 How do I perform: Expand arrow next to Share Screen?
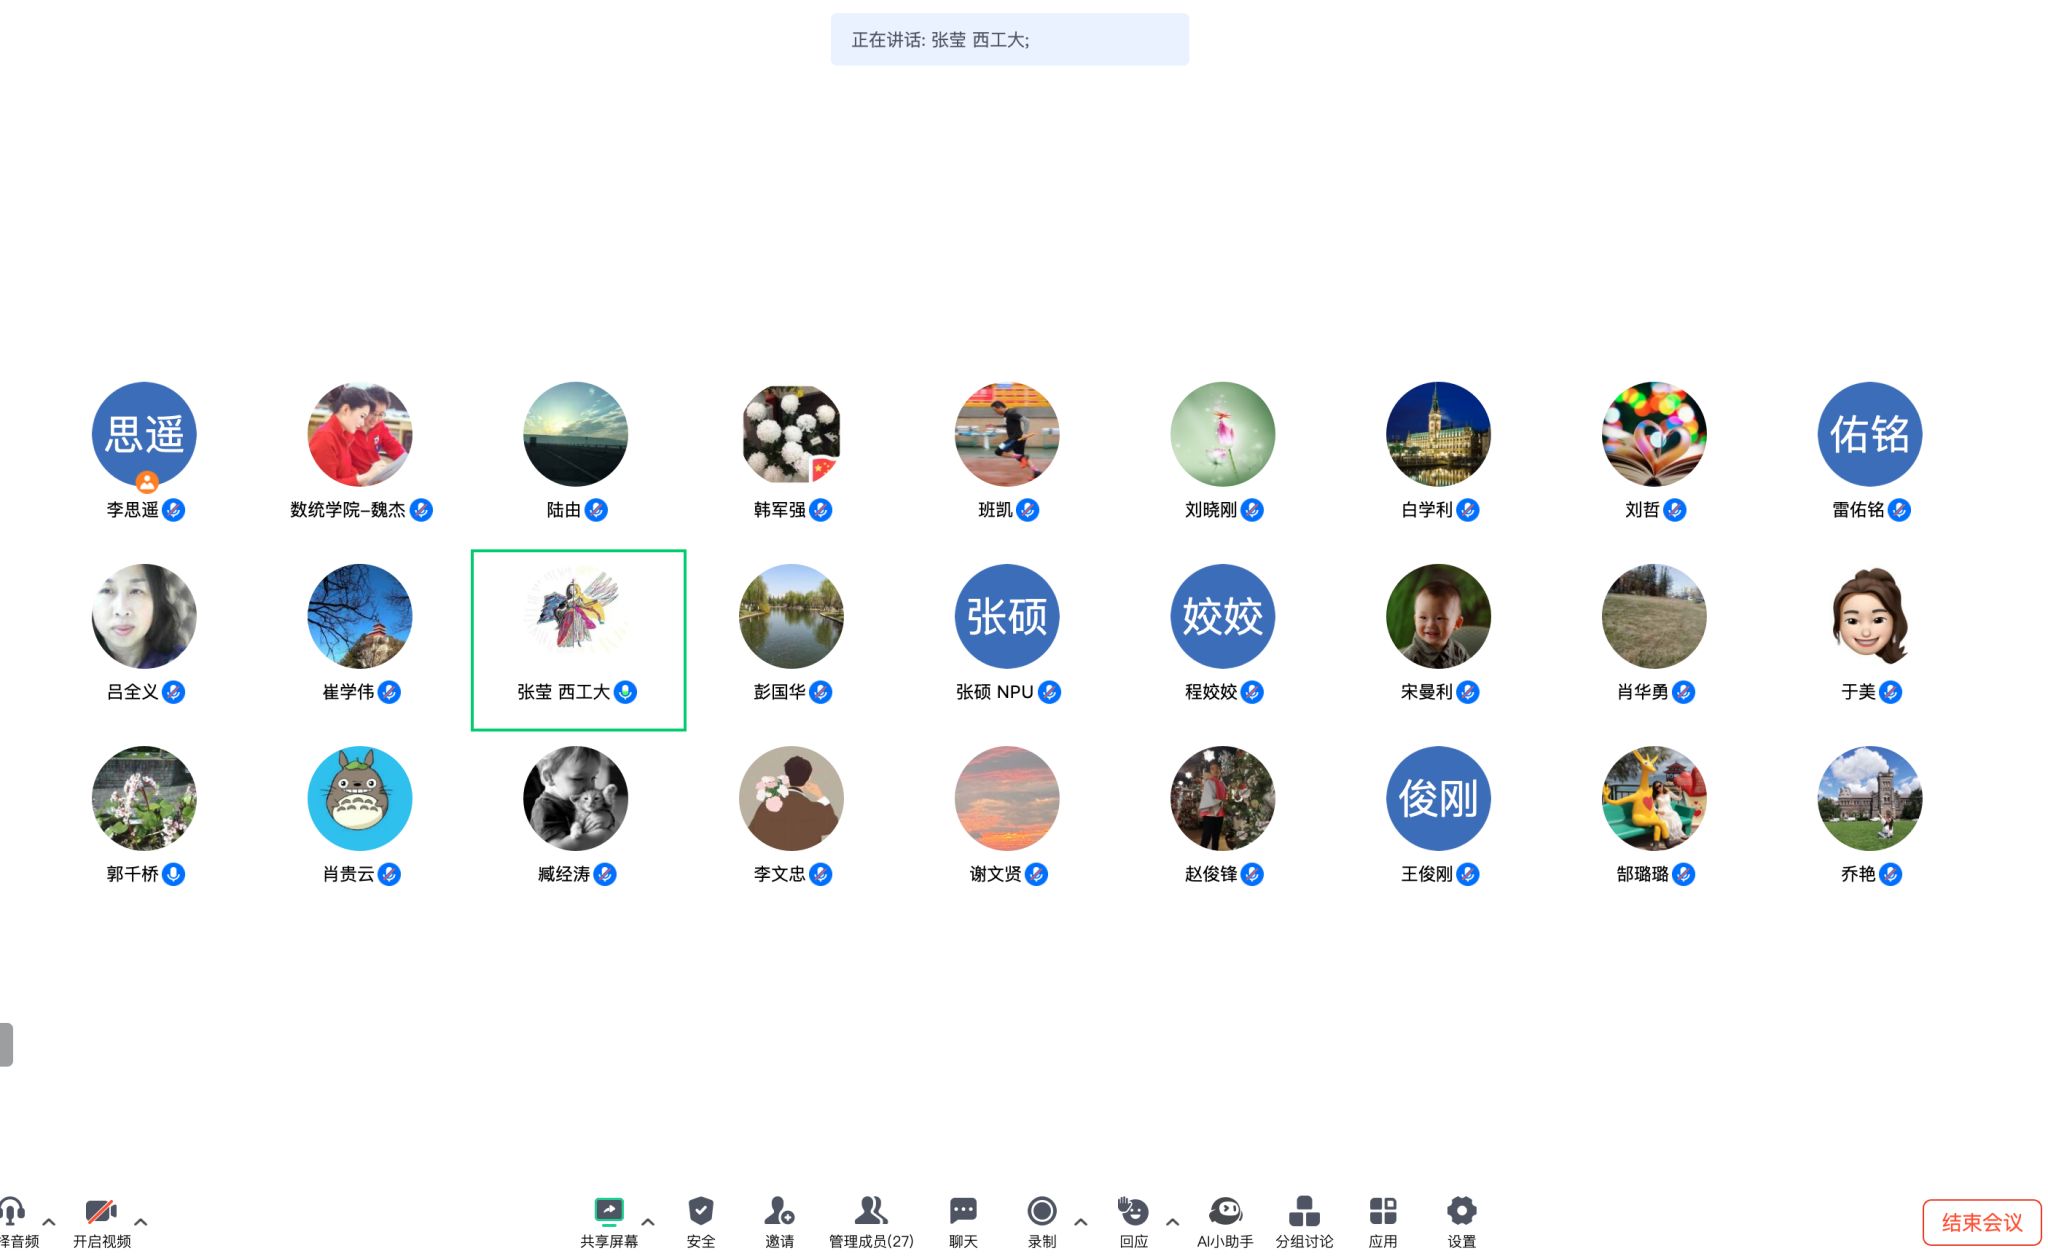(648, 1222)
